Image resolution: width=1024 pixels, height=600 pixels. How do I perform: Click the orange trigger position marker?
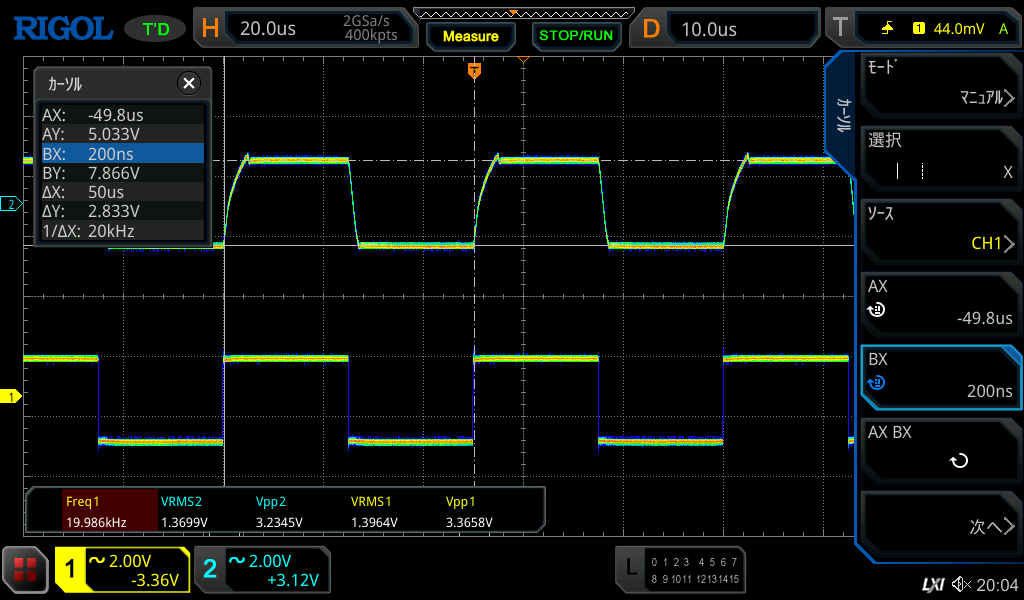coord(474,69)
